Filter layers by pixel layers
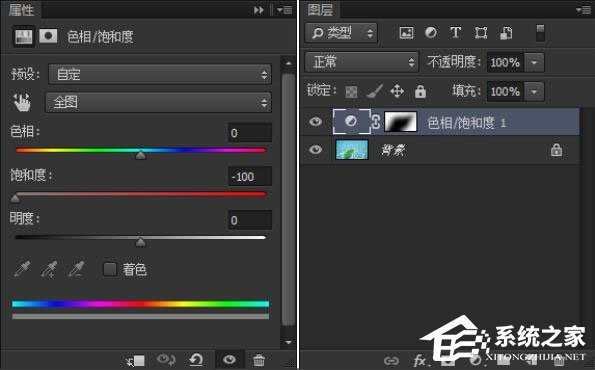Viewport: 595px width, 370px height. 406,33
